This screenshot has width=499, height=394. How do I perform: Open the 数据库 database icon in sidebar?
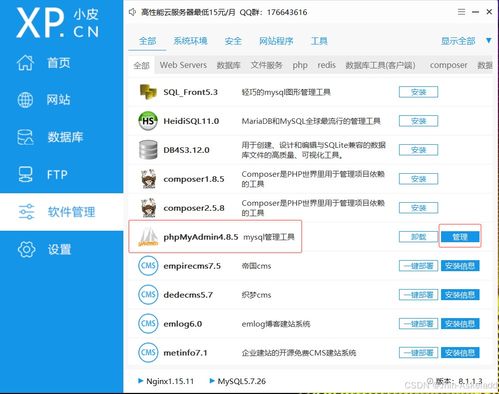[x=25, y=137]
